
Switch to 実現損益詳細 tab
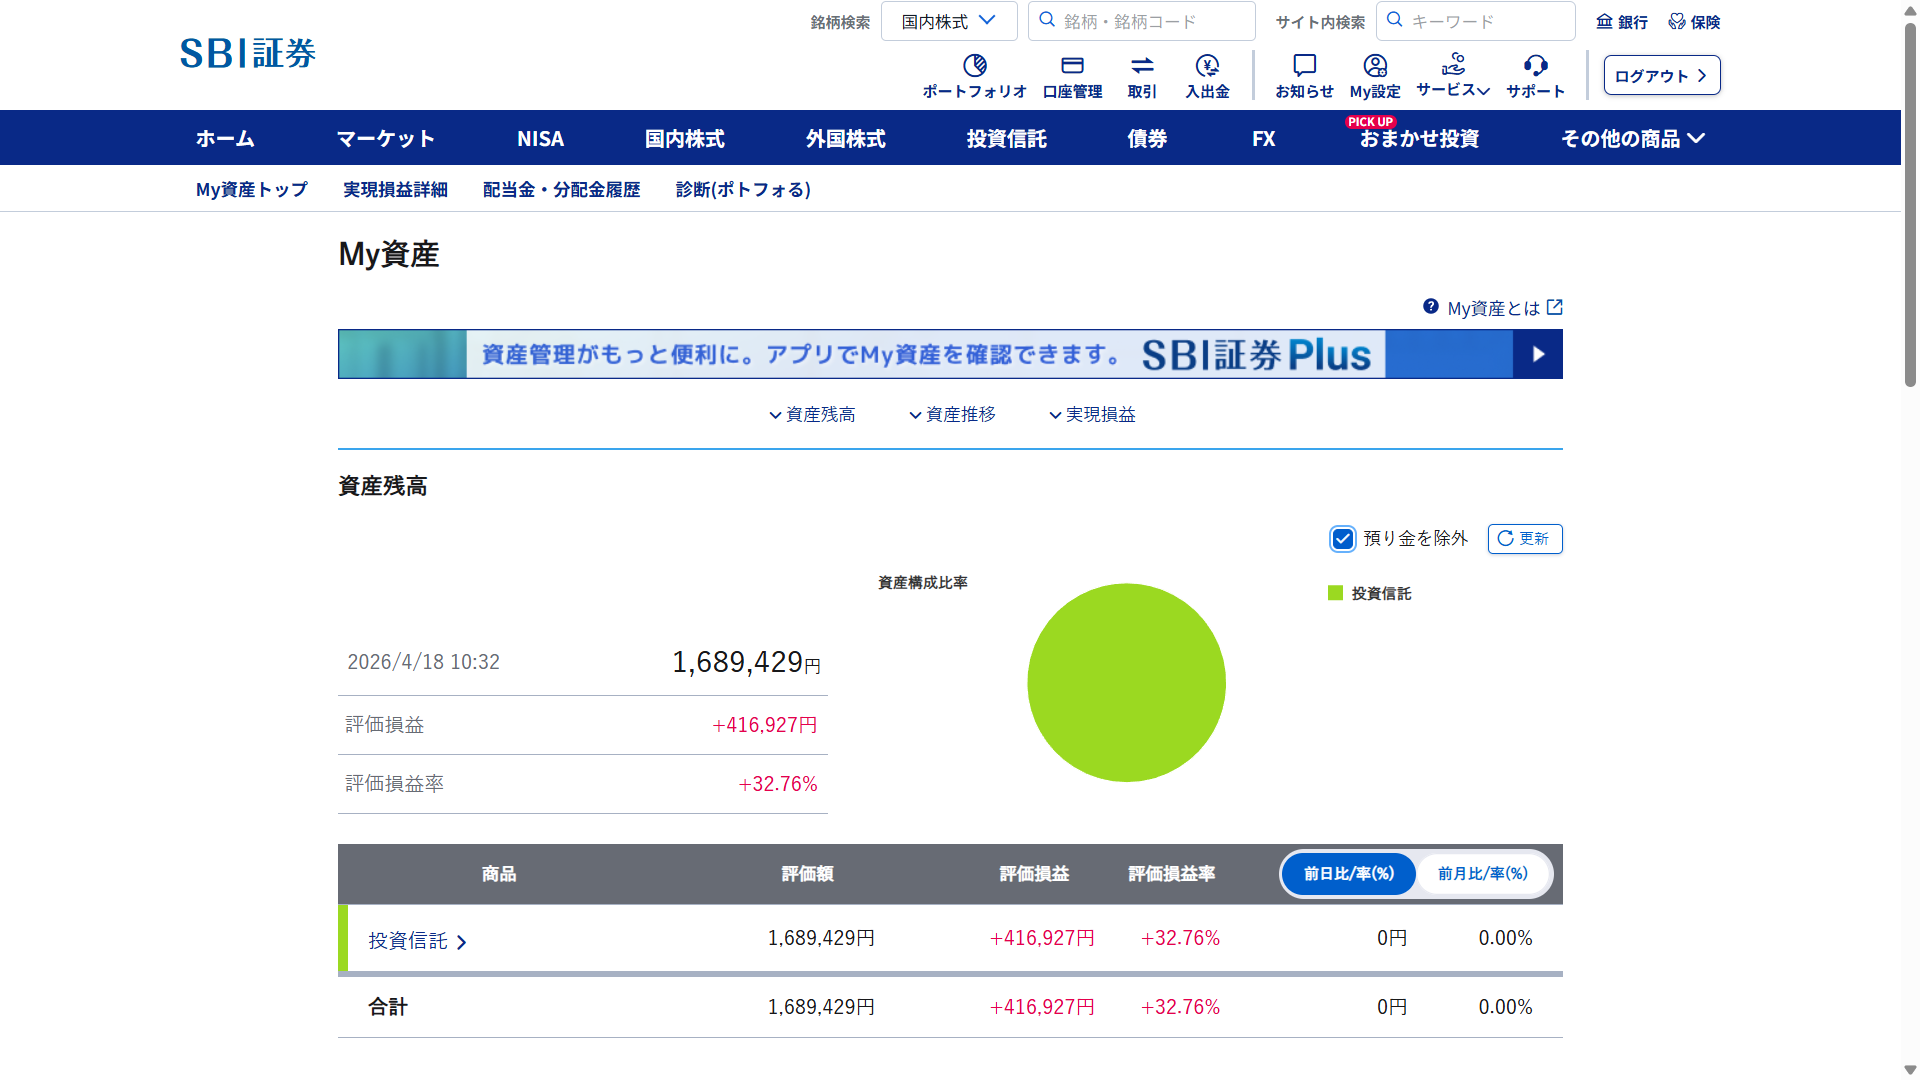pyautogui.click(x=395, y=190)
